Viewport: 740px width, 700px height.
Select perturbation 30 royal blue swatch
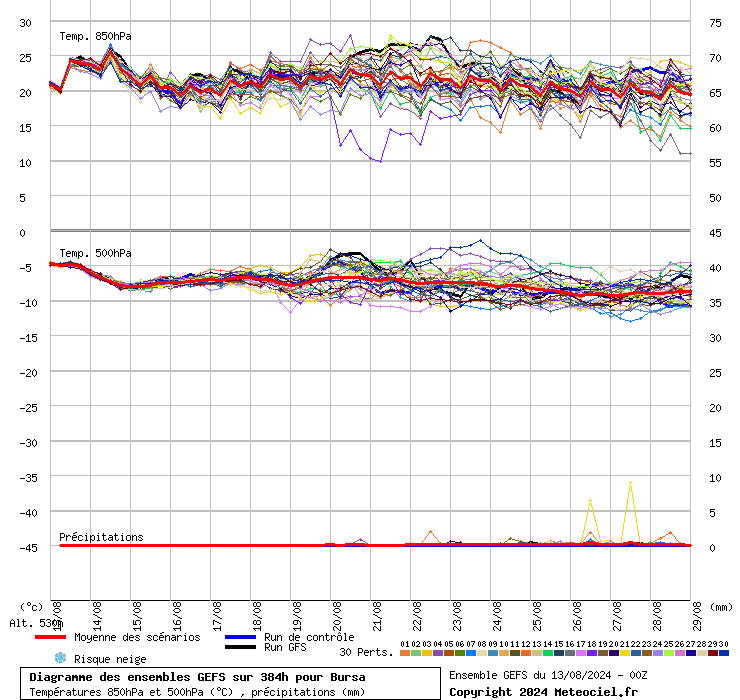[723, 653]
